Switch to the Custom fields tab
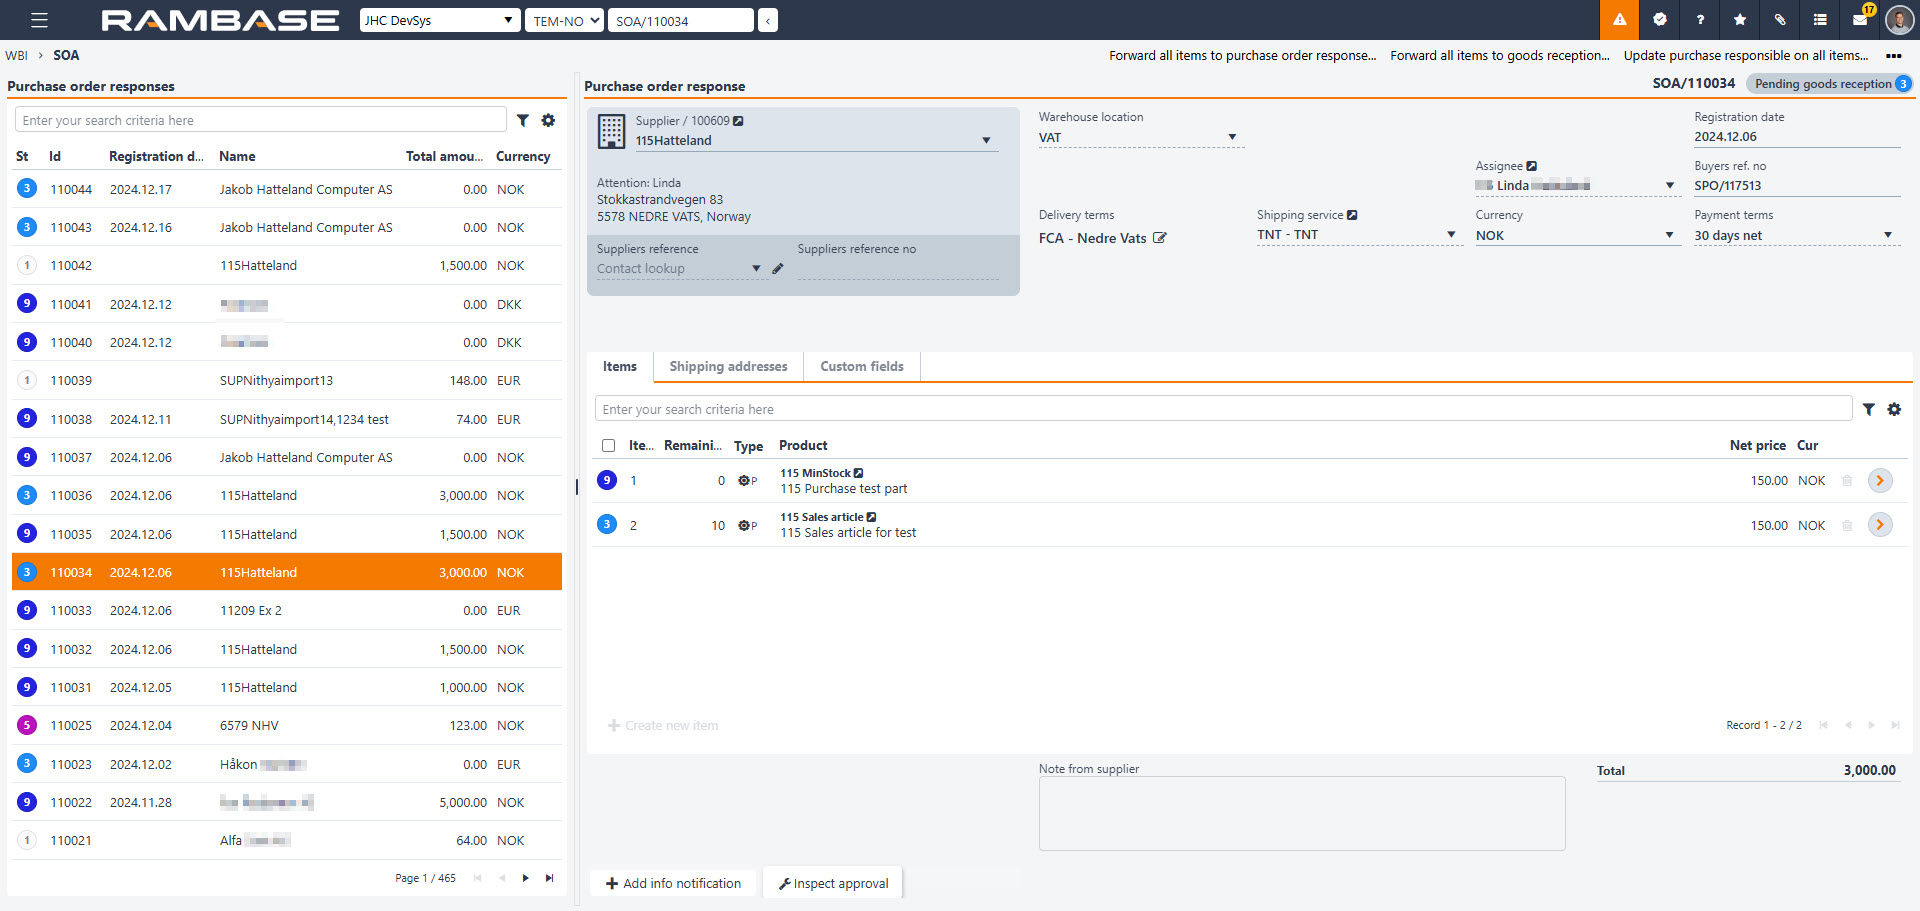Viewport: 1920px width, 911px height. coord(861,367)
